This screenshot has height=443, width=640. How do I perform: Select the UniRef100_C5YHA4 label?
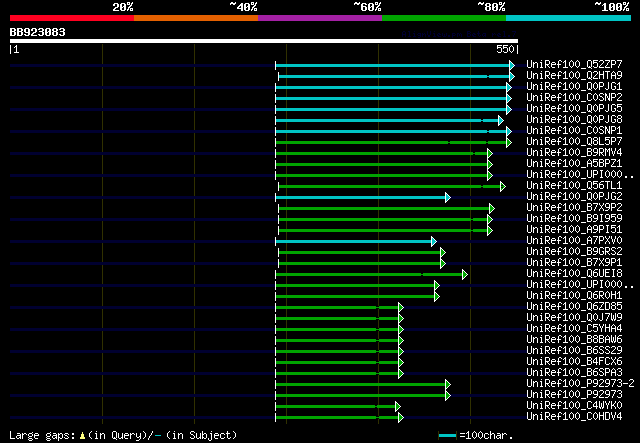[574, 329]
